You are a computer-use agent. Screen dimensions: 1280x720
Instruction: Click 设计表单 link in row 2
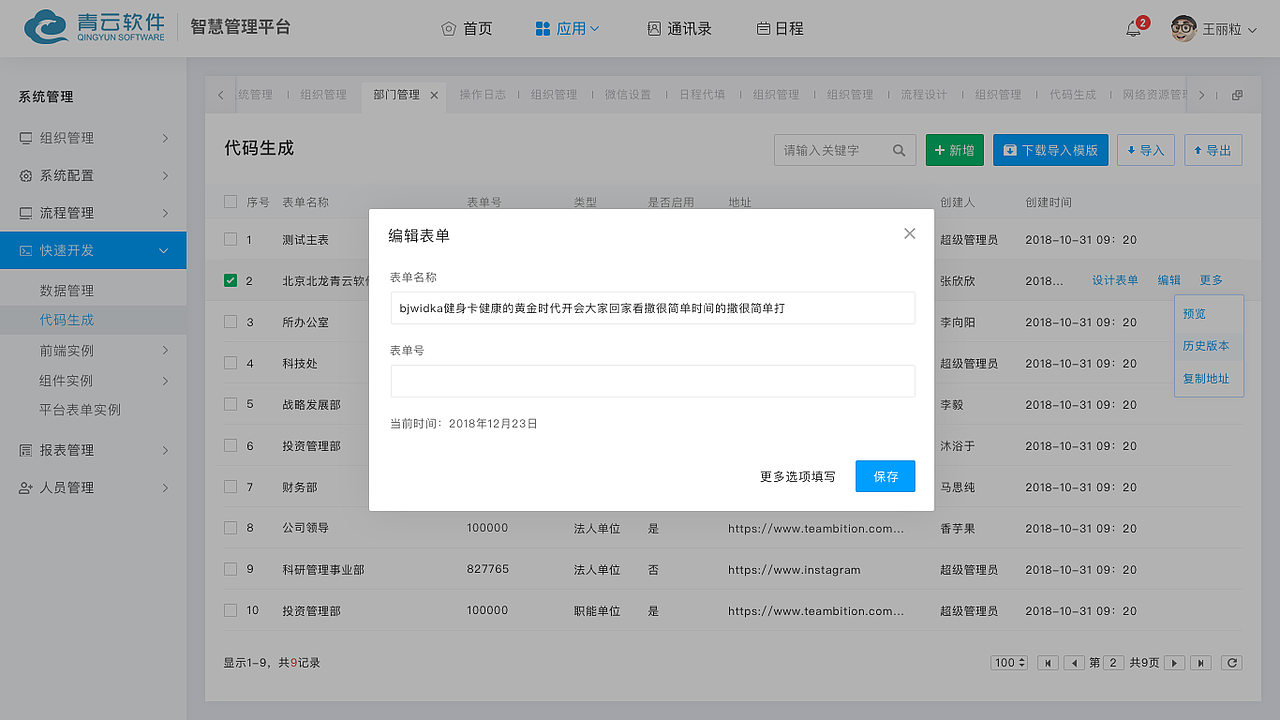coord(1115,281)
